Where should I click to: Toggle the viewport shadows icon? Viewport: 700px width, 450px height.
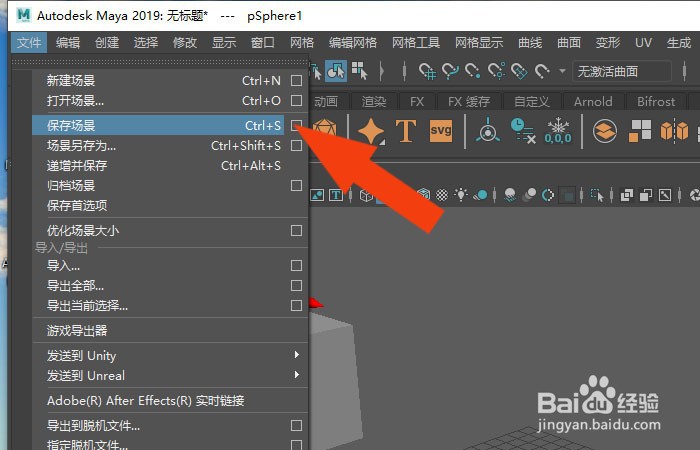click(480, 195)
